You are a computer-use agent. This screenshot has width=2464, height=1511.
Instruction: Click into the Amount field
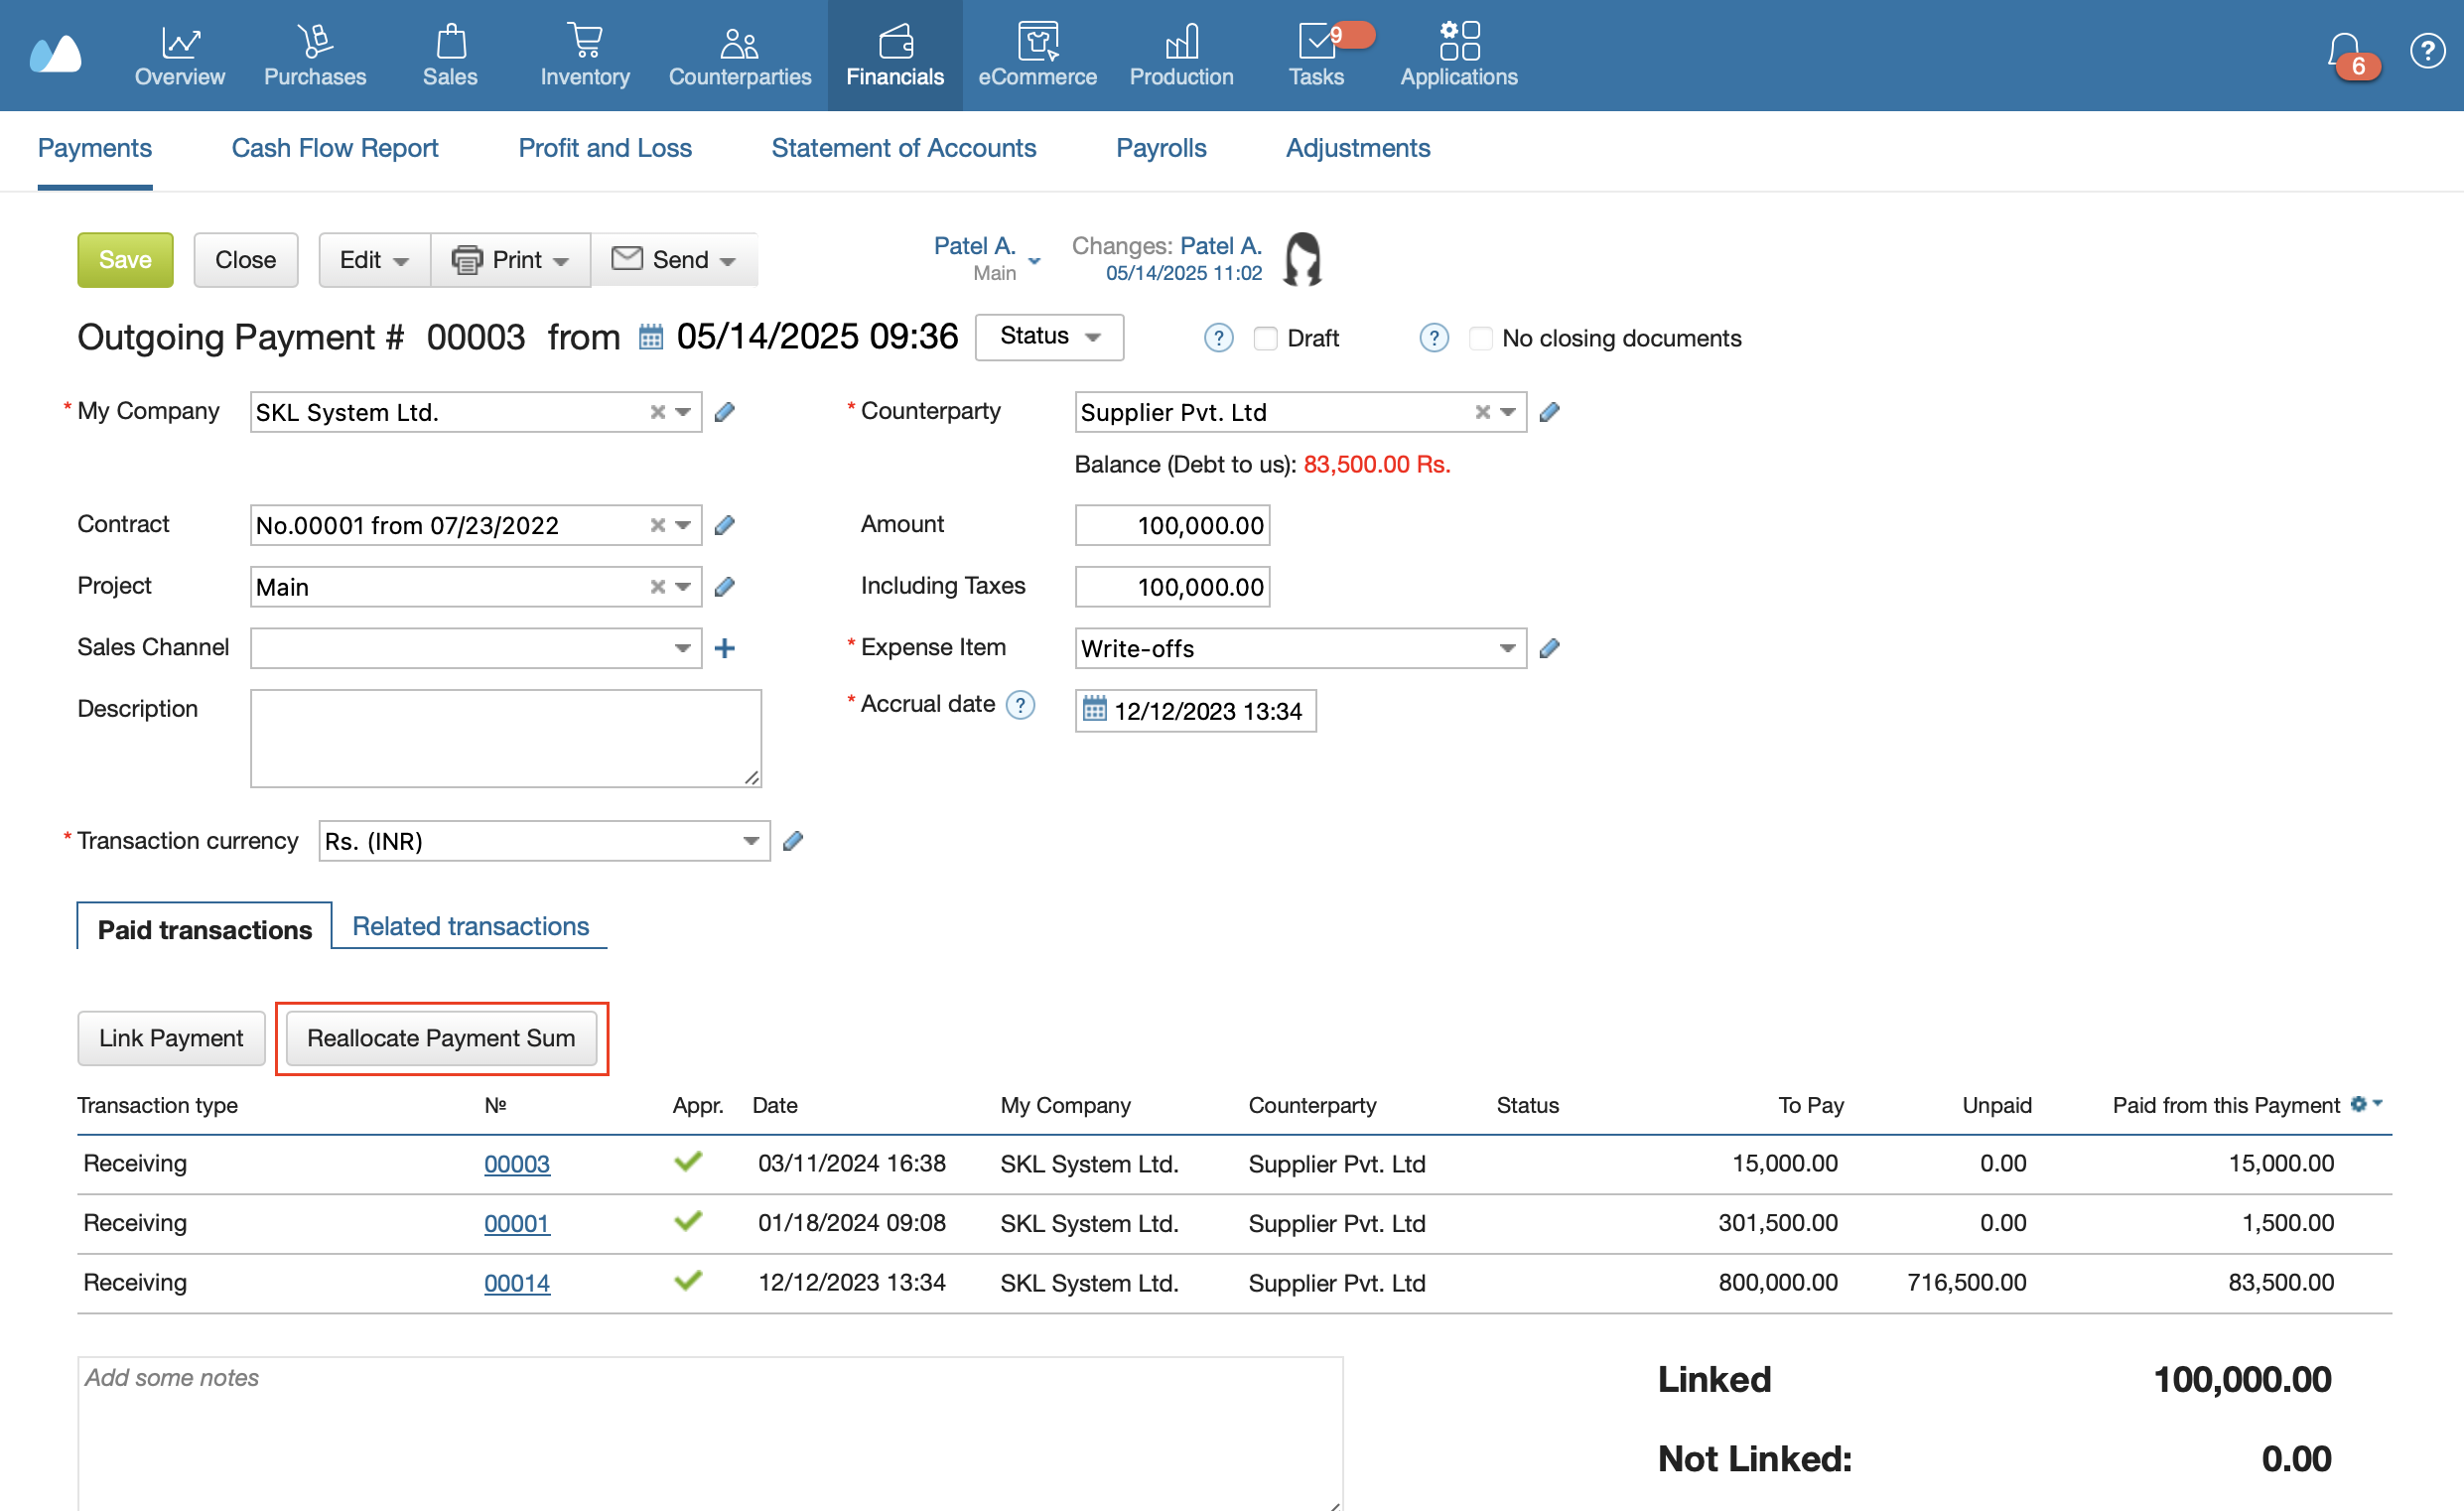(x=1172, y=525)
